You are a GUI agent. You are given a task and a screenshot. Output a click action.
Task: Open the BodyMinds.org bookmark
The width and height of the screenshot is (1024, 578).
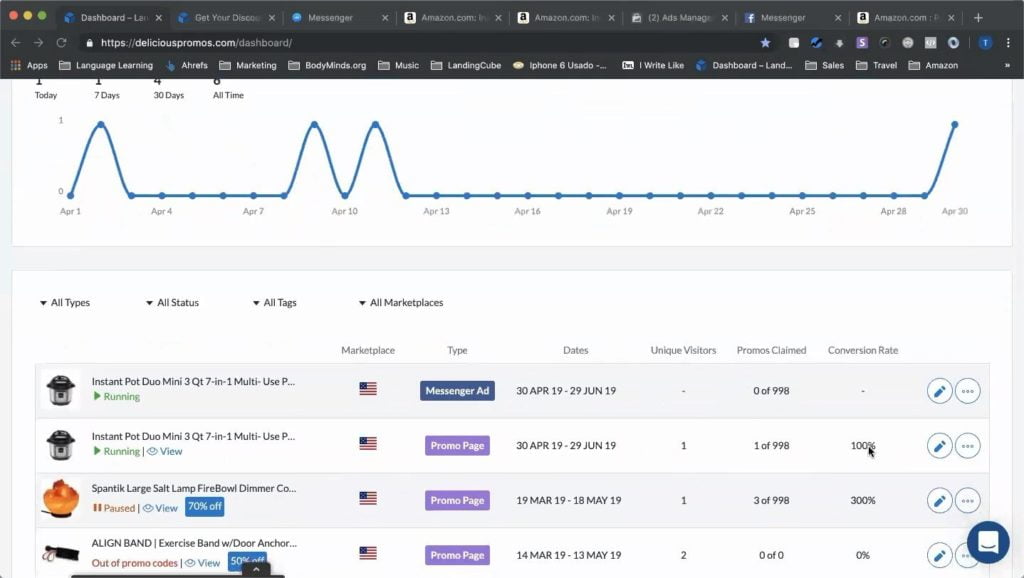pyautogui.click(x=328, y=65)
